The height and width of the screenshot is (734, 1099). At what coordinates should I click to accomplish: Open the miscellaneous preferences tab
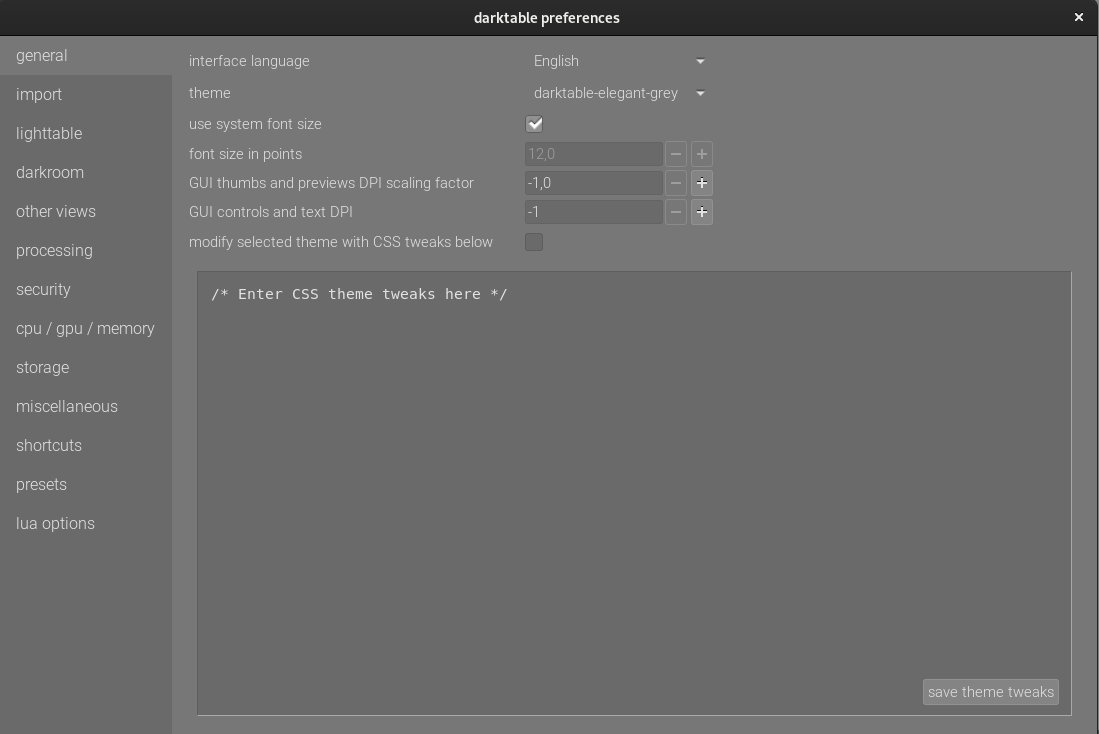click(x=86, y=407)
